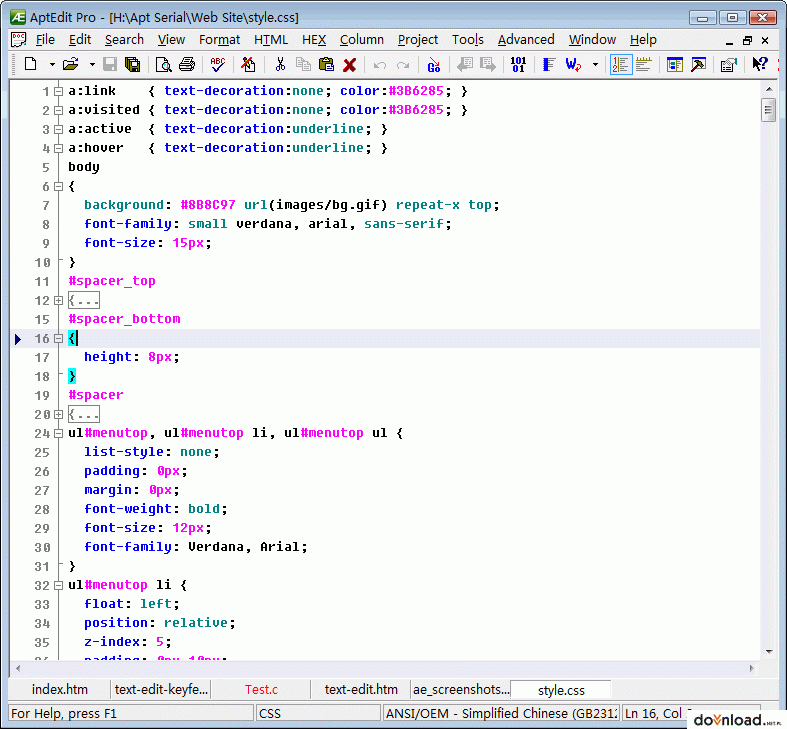Open the Advanced menu

click(526, 40)
